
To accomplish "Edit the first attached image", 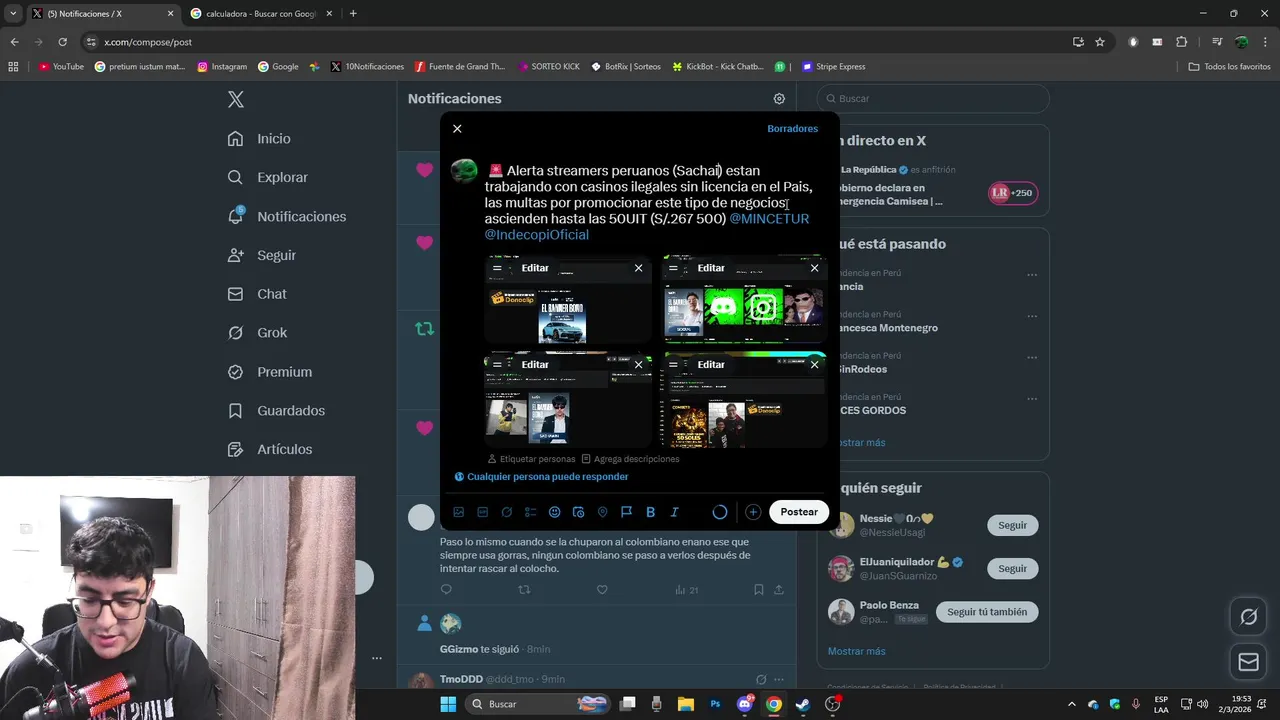I will (535, 268).
